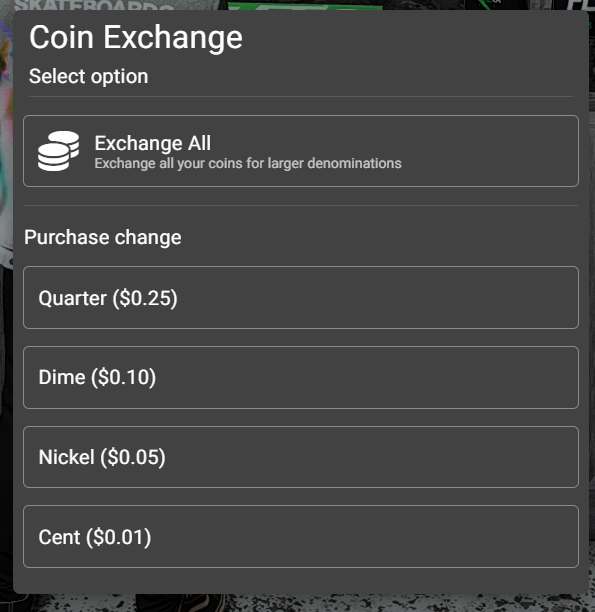Click the Select option subtitle
595x612 pixels.
(89, 76)
